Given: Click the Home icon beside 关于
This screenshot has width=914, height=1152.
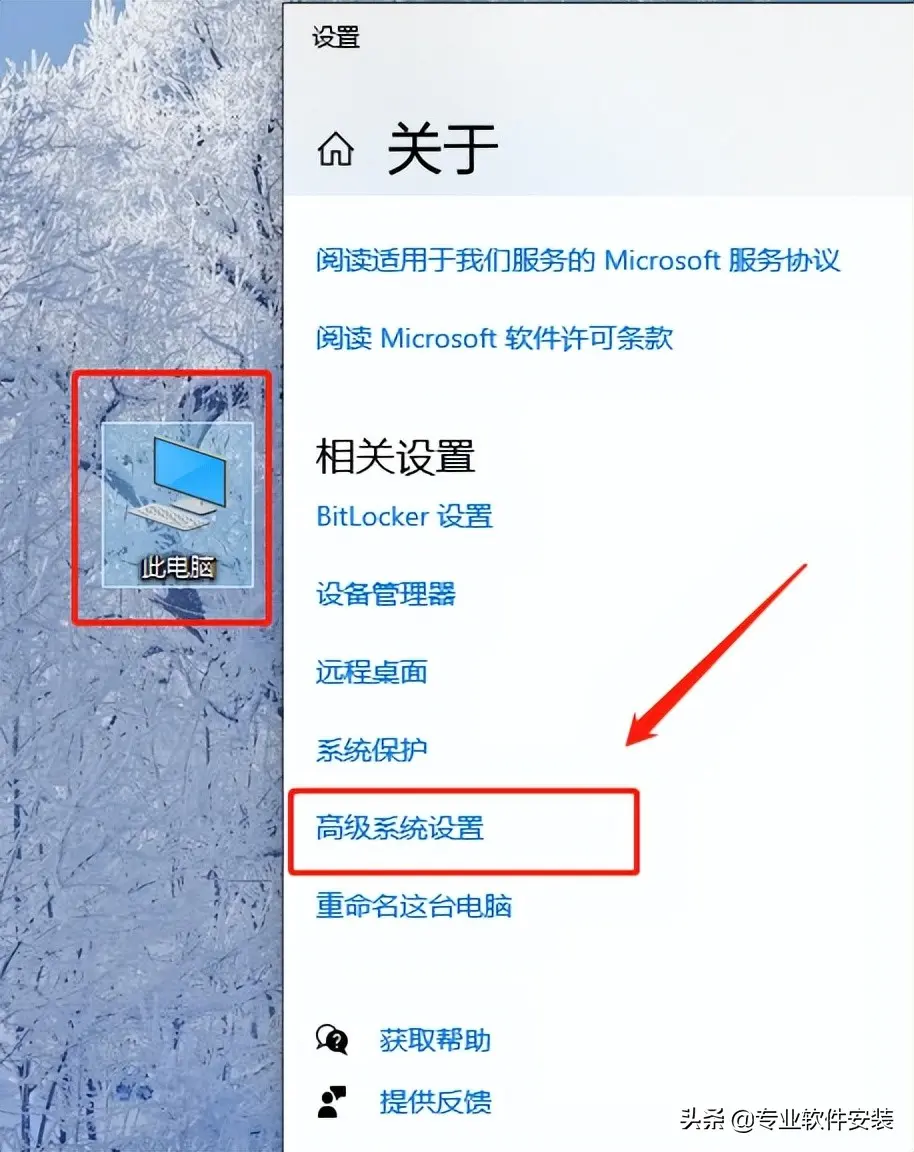Looking at the screenshot, I should [336, 149].
